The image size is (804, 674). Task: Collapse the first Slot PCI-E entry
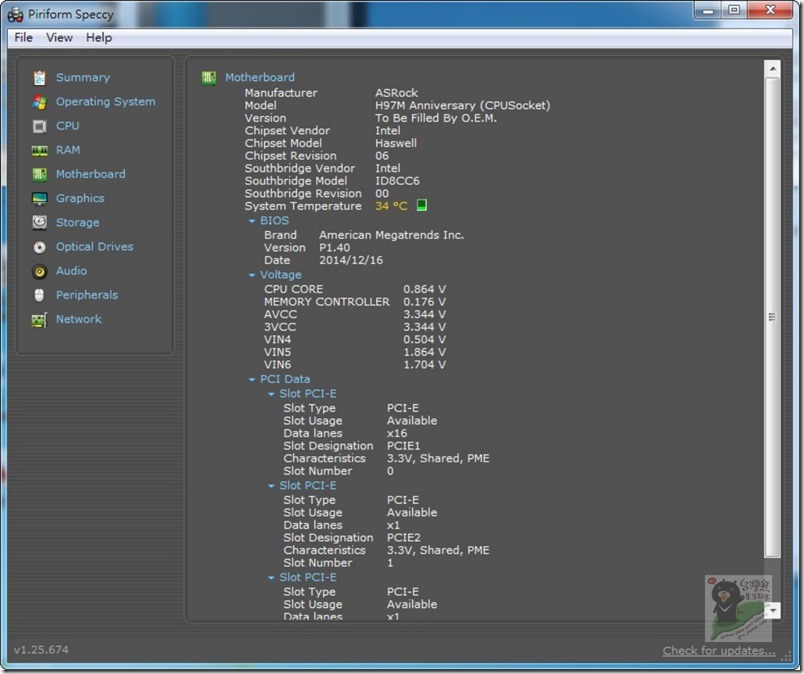click(x=271, y=394)
